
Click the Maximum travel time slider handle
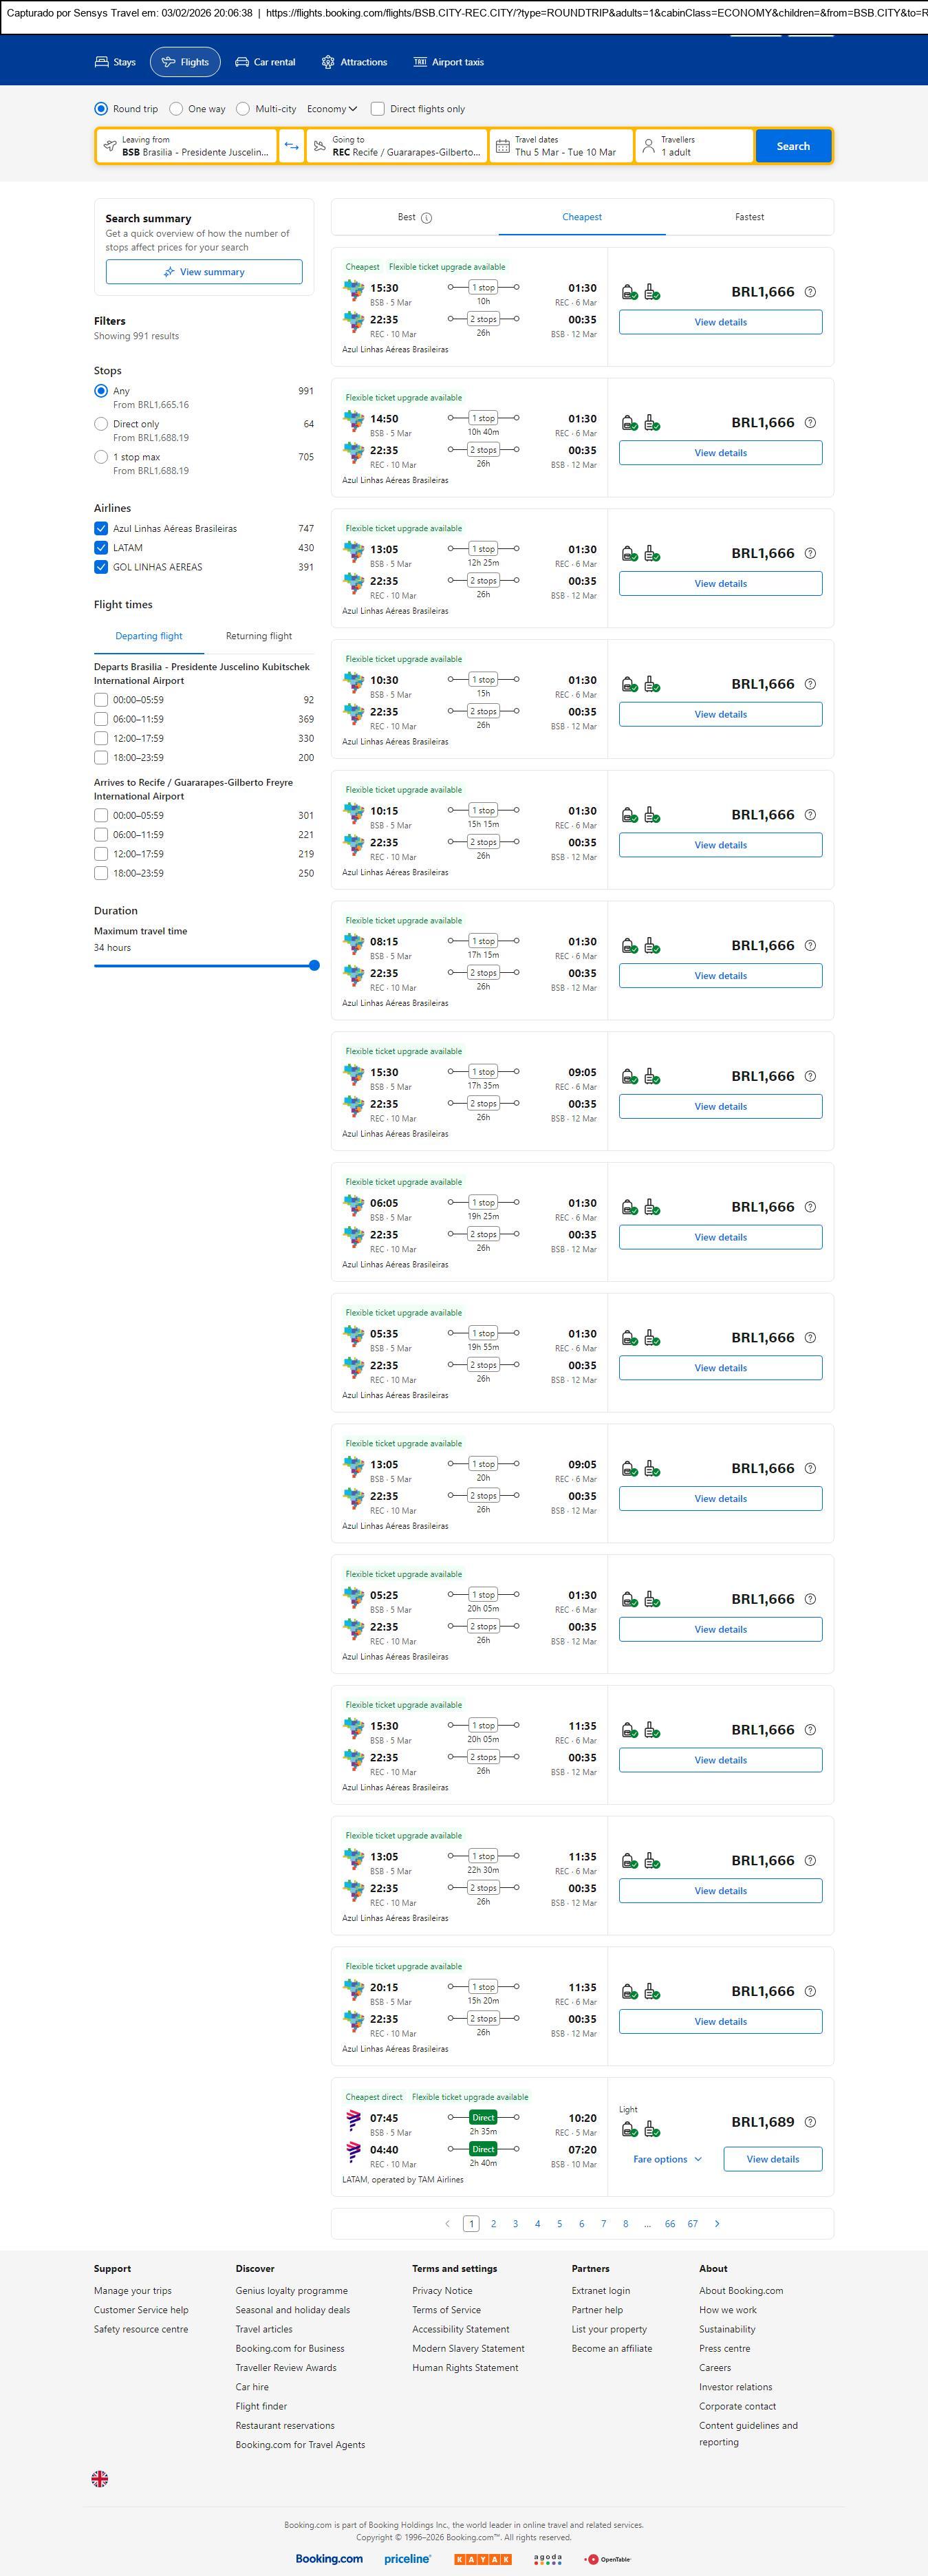(314, 966)
